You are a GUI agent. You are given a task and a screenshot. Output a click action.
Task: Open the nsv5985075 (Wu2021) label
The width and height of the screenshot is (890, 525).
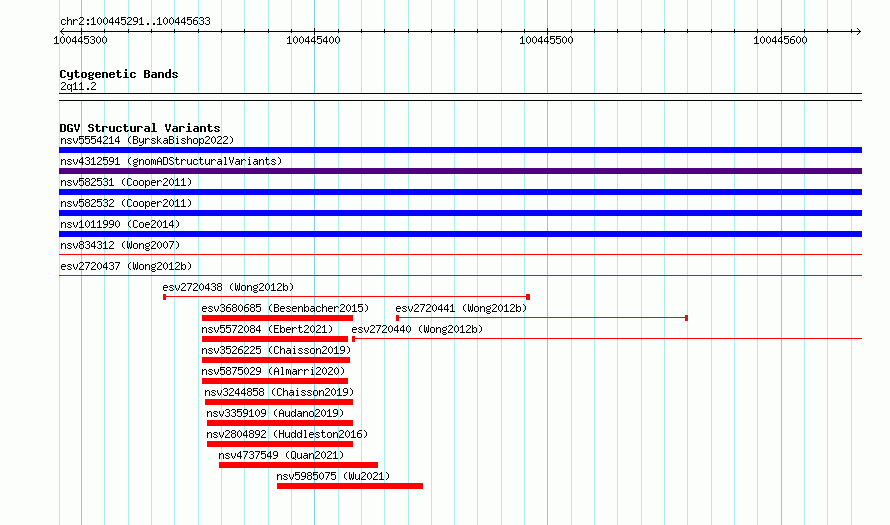333,476
